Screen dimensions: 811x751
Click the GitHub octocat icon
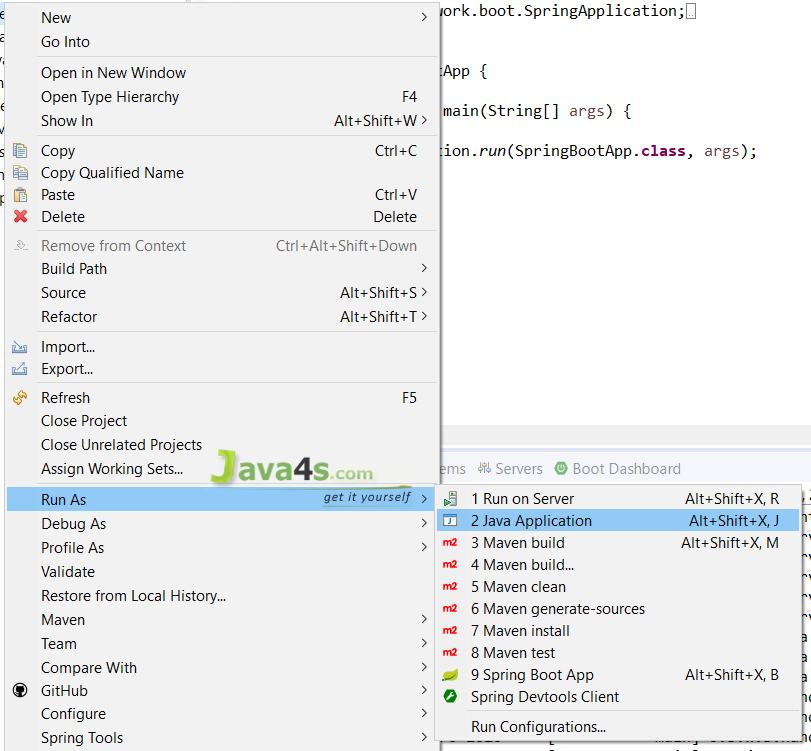(x=20, y=690)
